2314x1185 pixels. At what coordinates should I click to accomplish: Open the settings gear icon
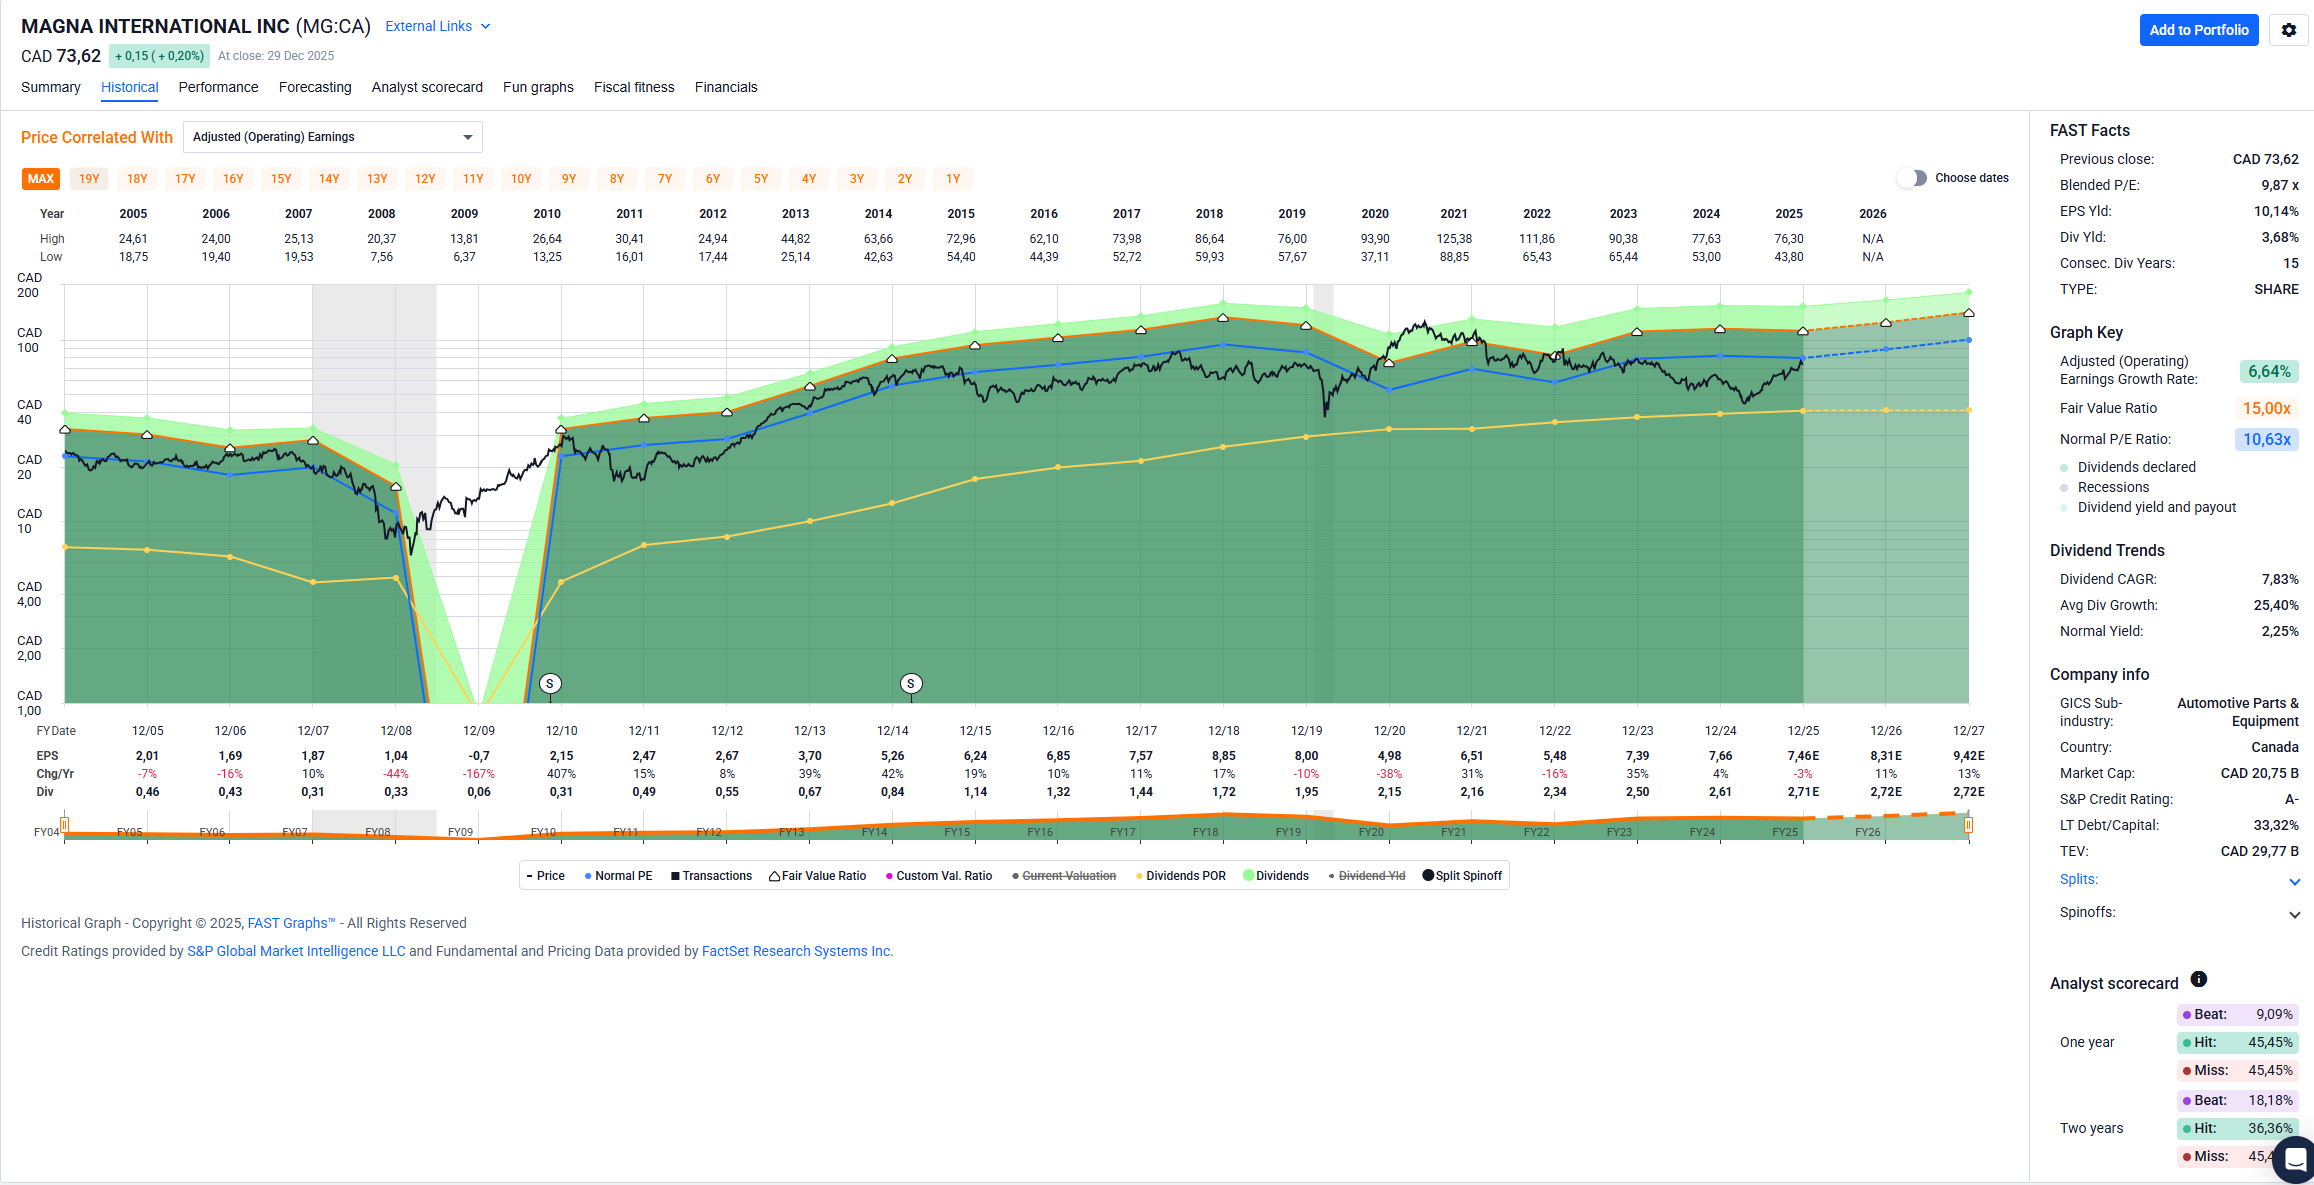(x=2288, y=30)
